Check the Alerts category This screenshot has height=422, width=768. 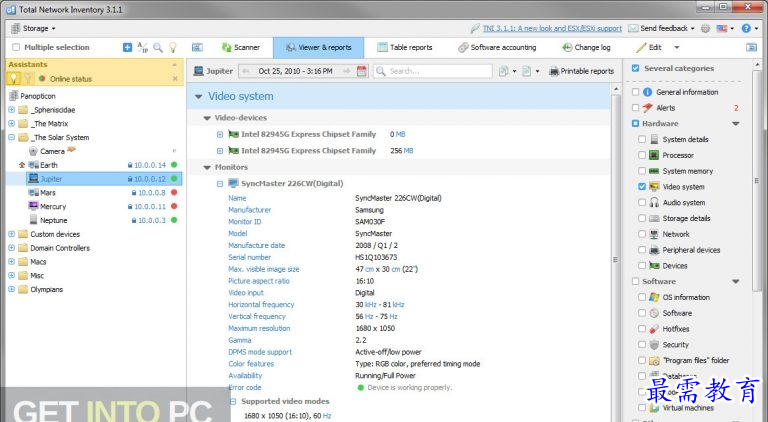click(x=635, y=108)
